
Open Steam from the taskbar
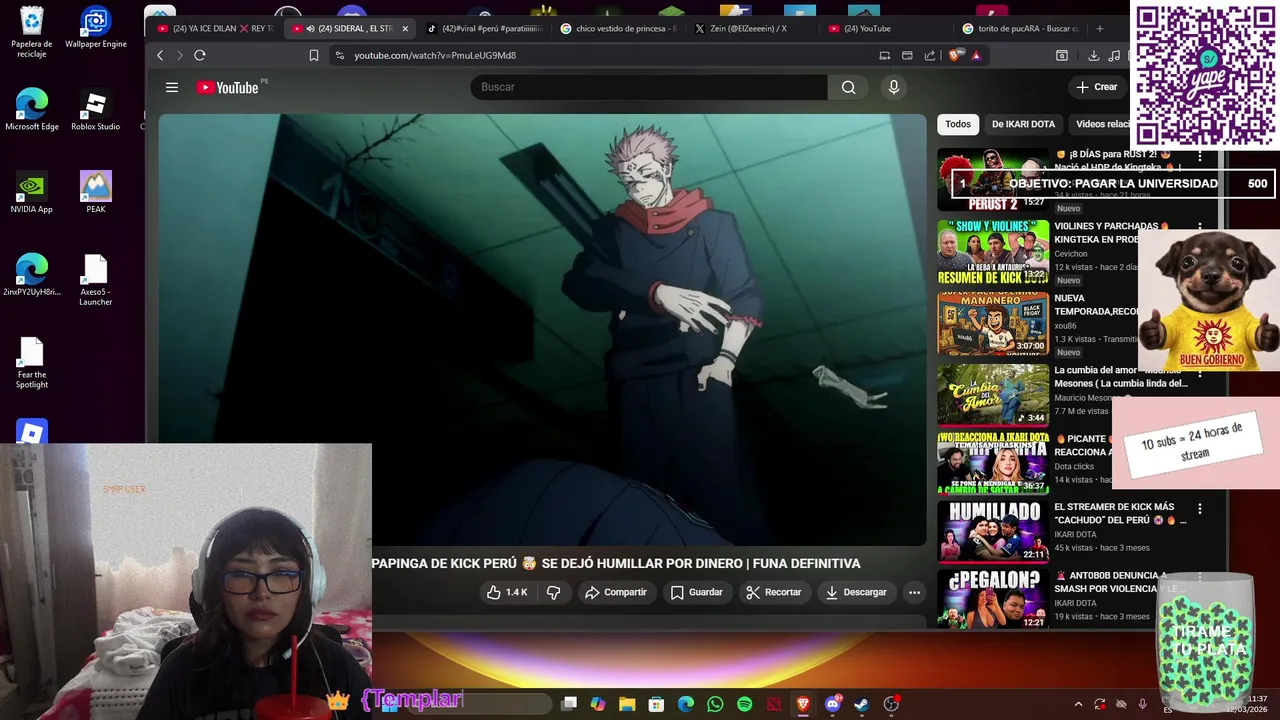tap(861, 704)
